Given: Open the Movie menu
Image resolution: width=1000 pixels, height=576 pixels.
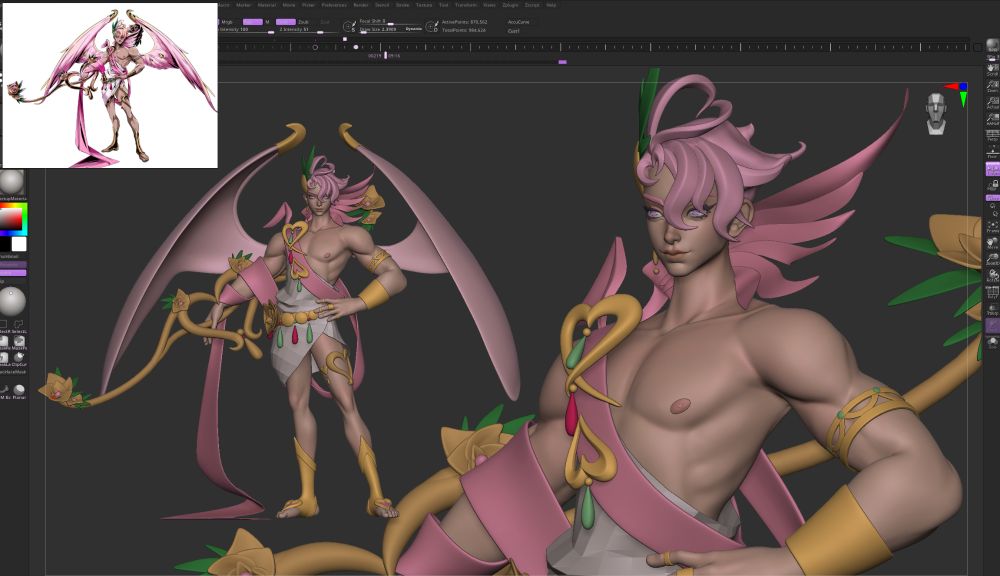Looking at the screenshot, I should [289, 4].
